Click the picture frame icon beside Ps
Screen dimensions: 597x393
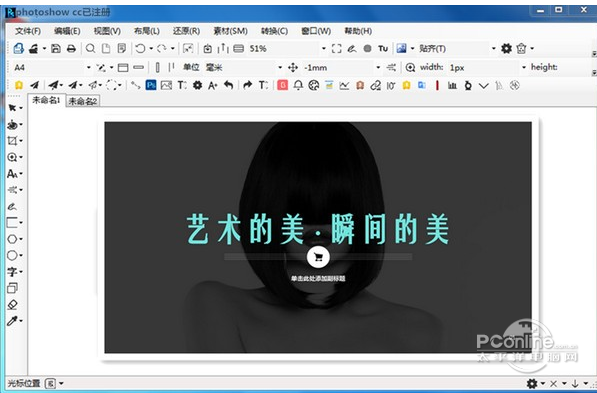point(166,85)
